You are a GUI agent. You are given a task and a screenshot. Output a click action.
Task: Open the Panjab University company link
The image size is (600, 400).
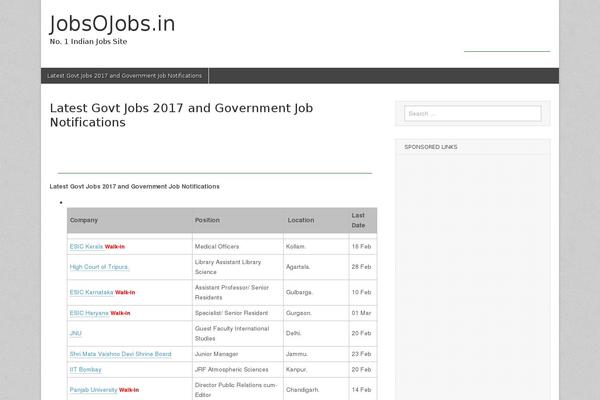click(93, 390)
